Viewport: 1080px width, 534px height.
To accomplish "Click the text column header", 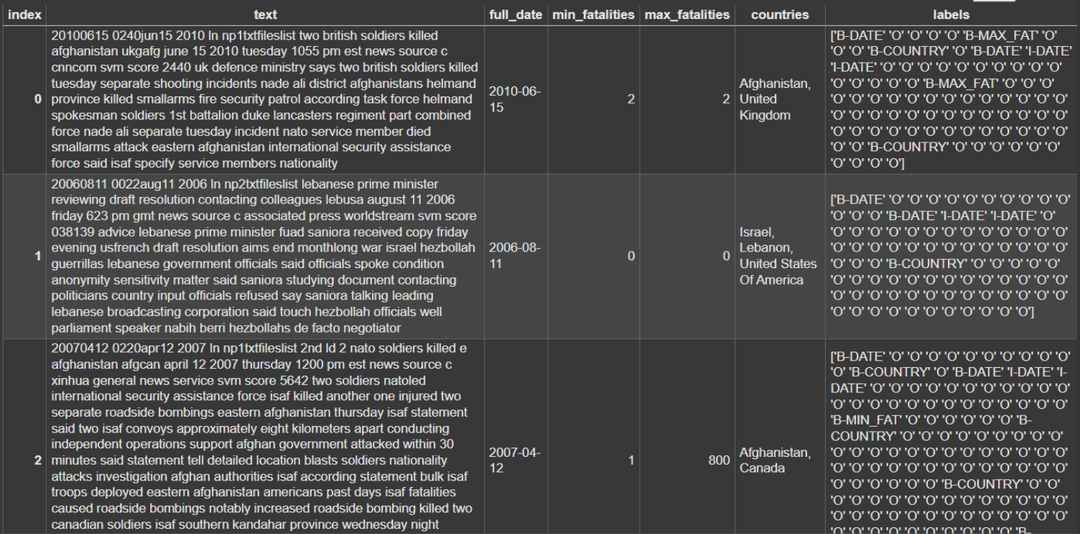I will 265,14.
